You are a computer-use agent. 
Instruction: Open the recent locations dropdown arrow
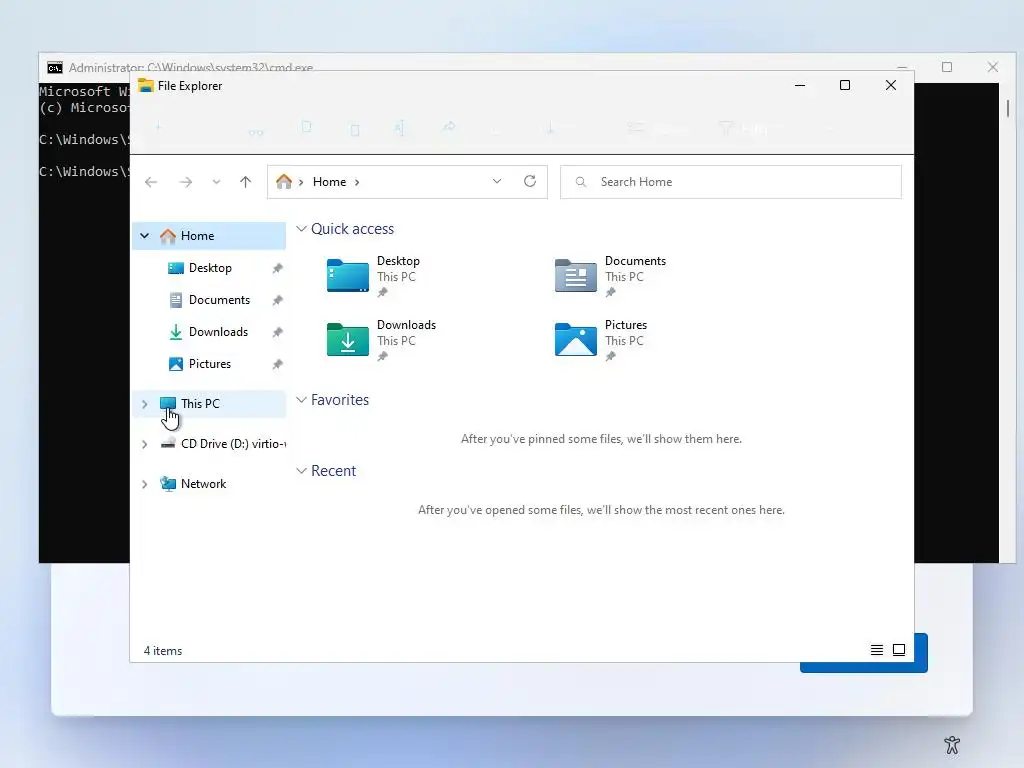click(216, 182)
